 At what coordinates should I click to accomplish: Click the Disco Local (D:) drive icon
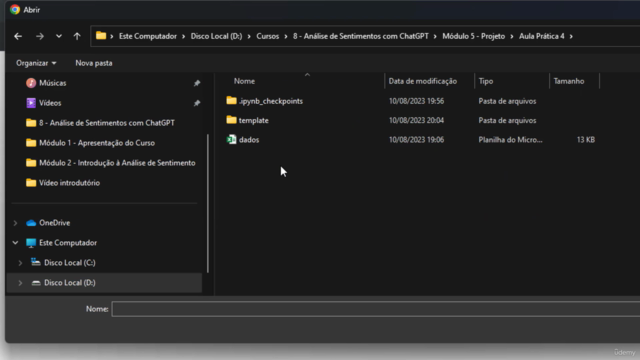tap(36, 283)
